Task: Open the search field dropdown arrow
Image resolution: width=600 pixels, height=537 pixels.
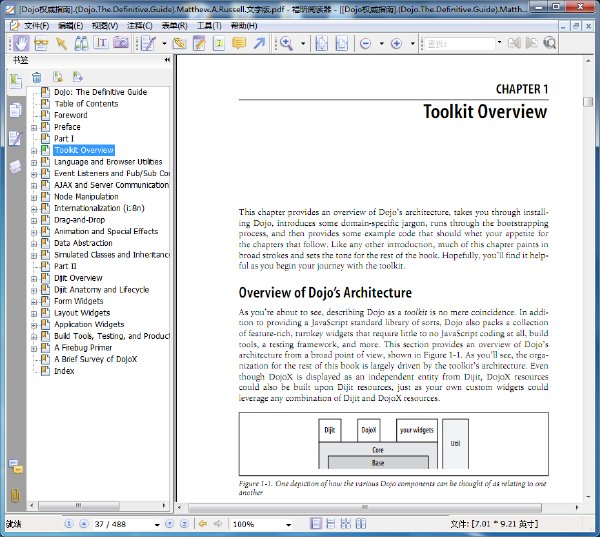Action: 499,42
